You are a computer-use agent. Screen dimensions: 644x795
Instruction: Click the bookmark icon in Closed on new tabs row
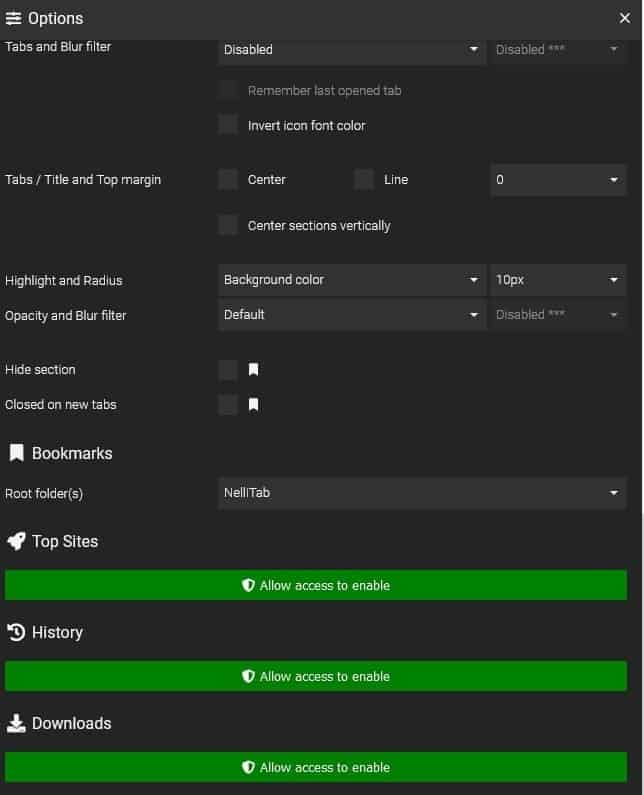254,405
